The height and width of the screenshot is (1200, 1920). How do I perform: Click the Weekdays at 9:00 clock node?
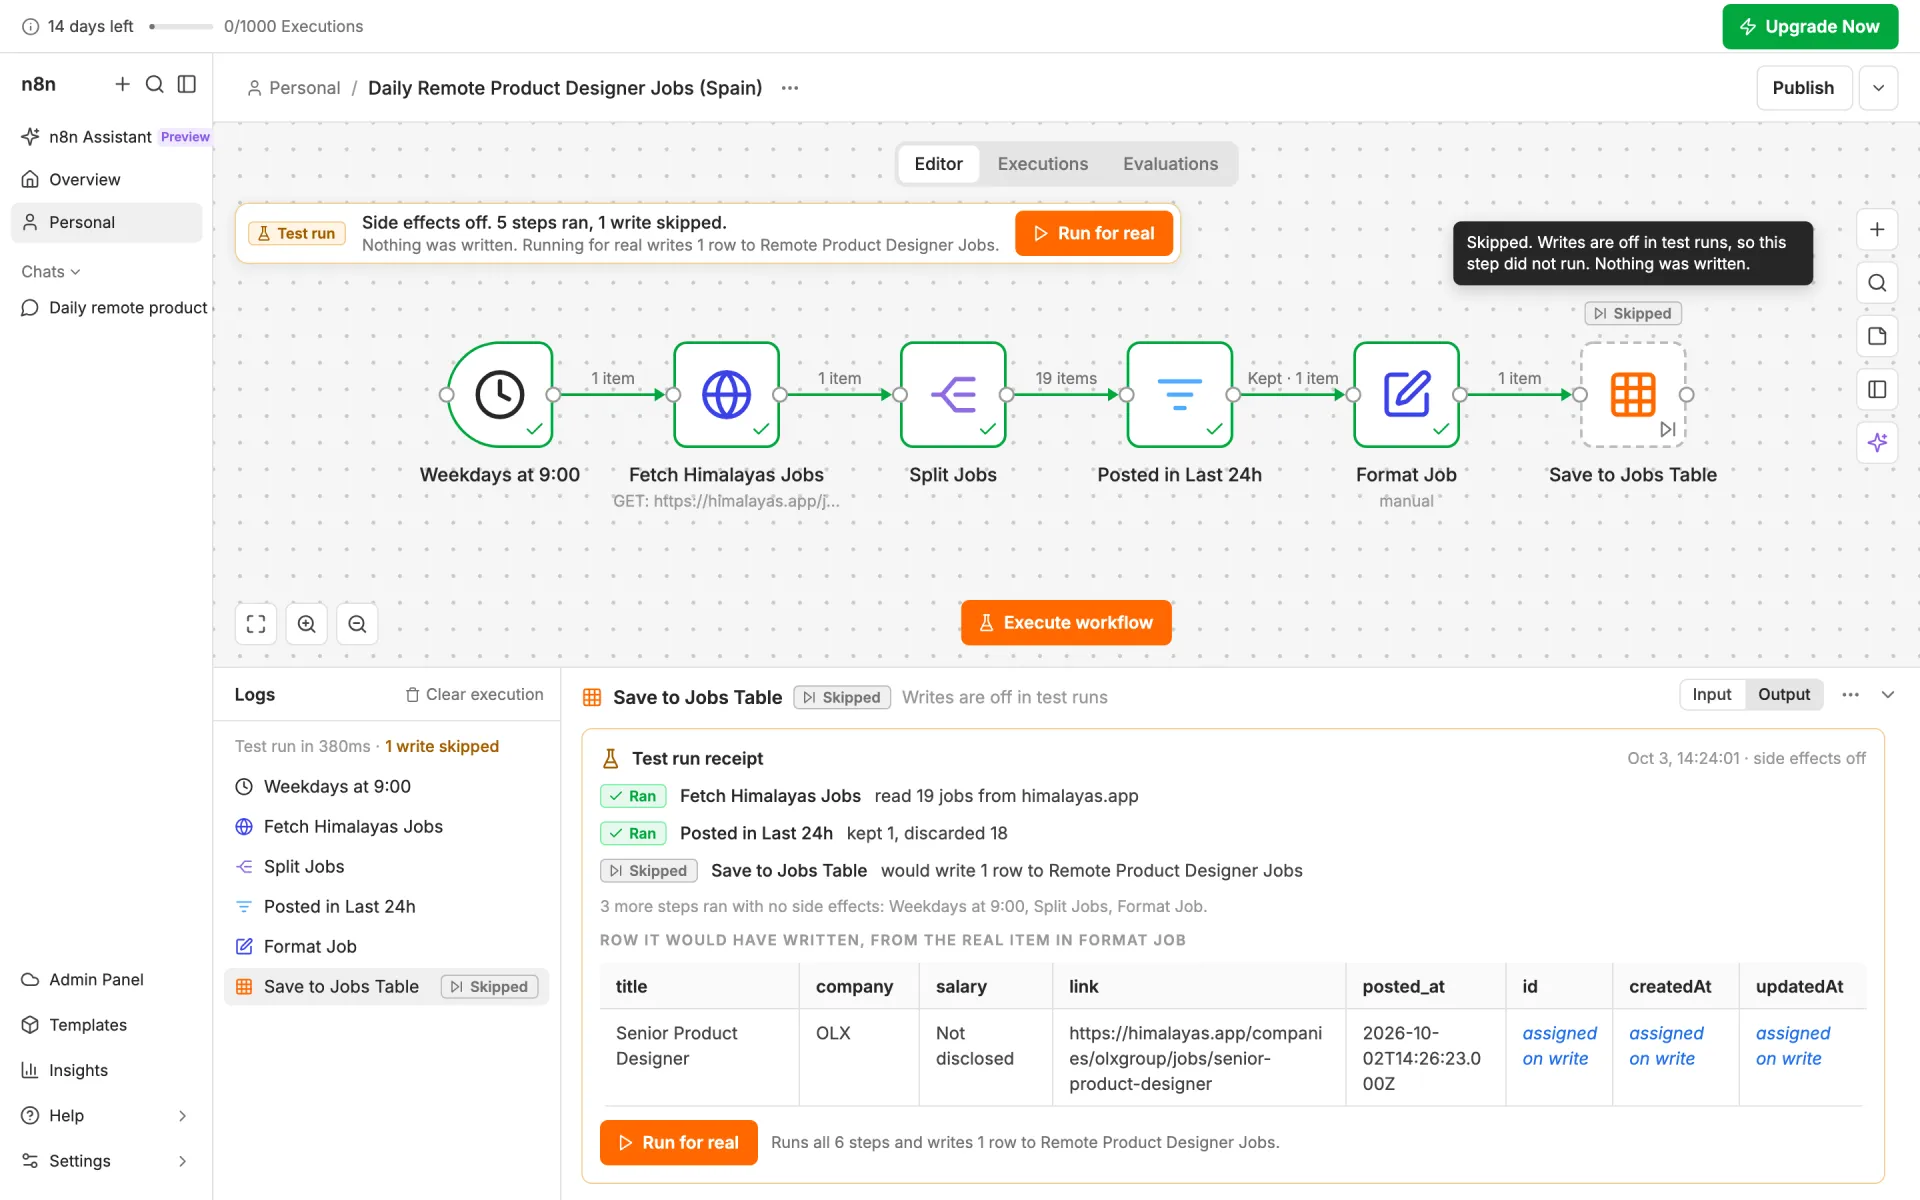point(500,394)
